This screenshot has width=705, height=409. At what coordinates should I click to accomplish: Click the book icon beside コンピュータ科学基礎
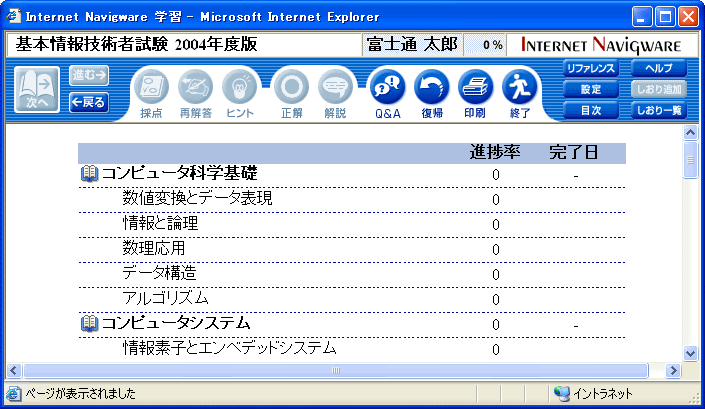pos(89,173)
